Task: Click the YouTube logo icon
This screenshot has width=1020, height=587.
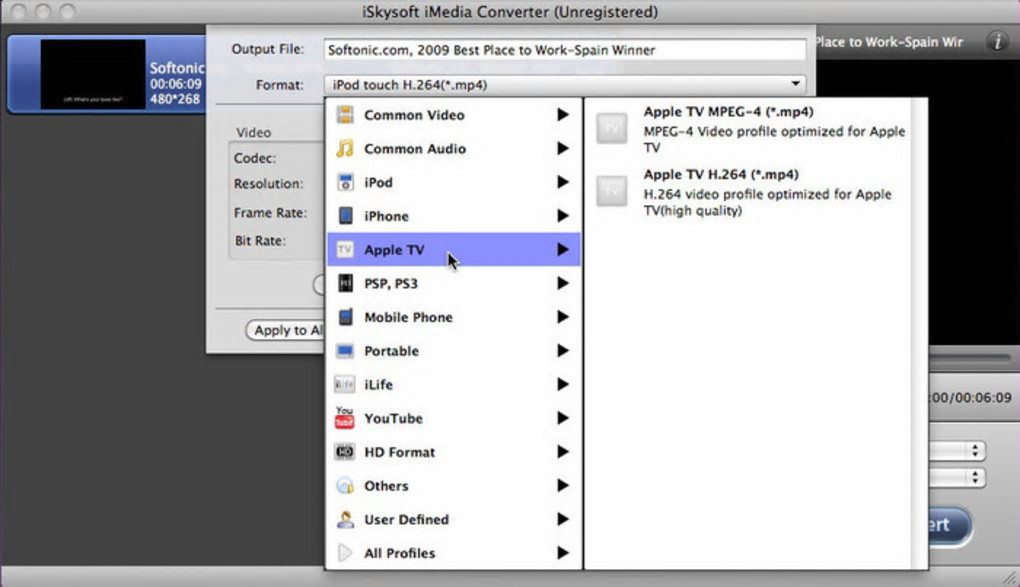Action: (x=344, y=418)
